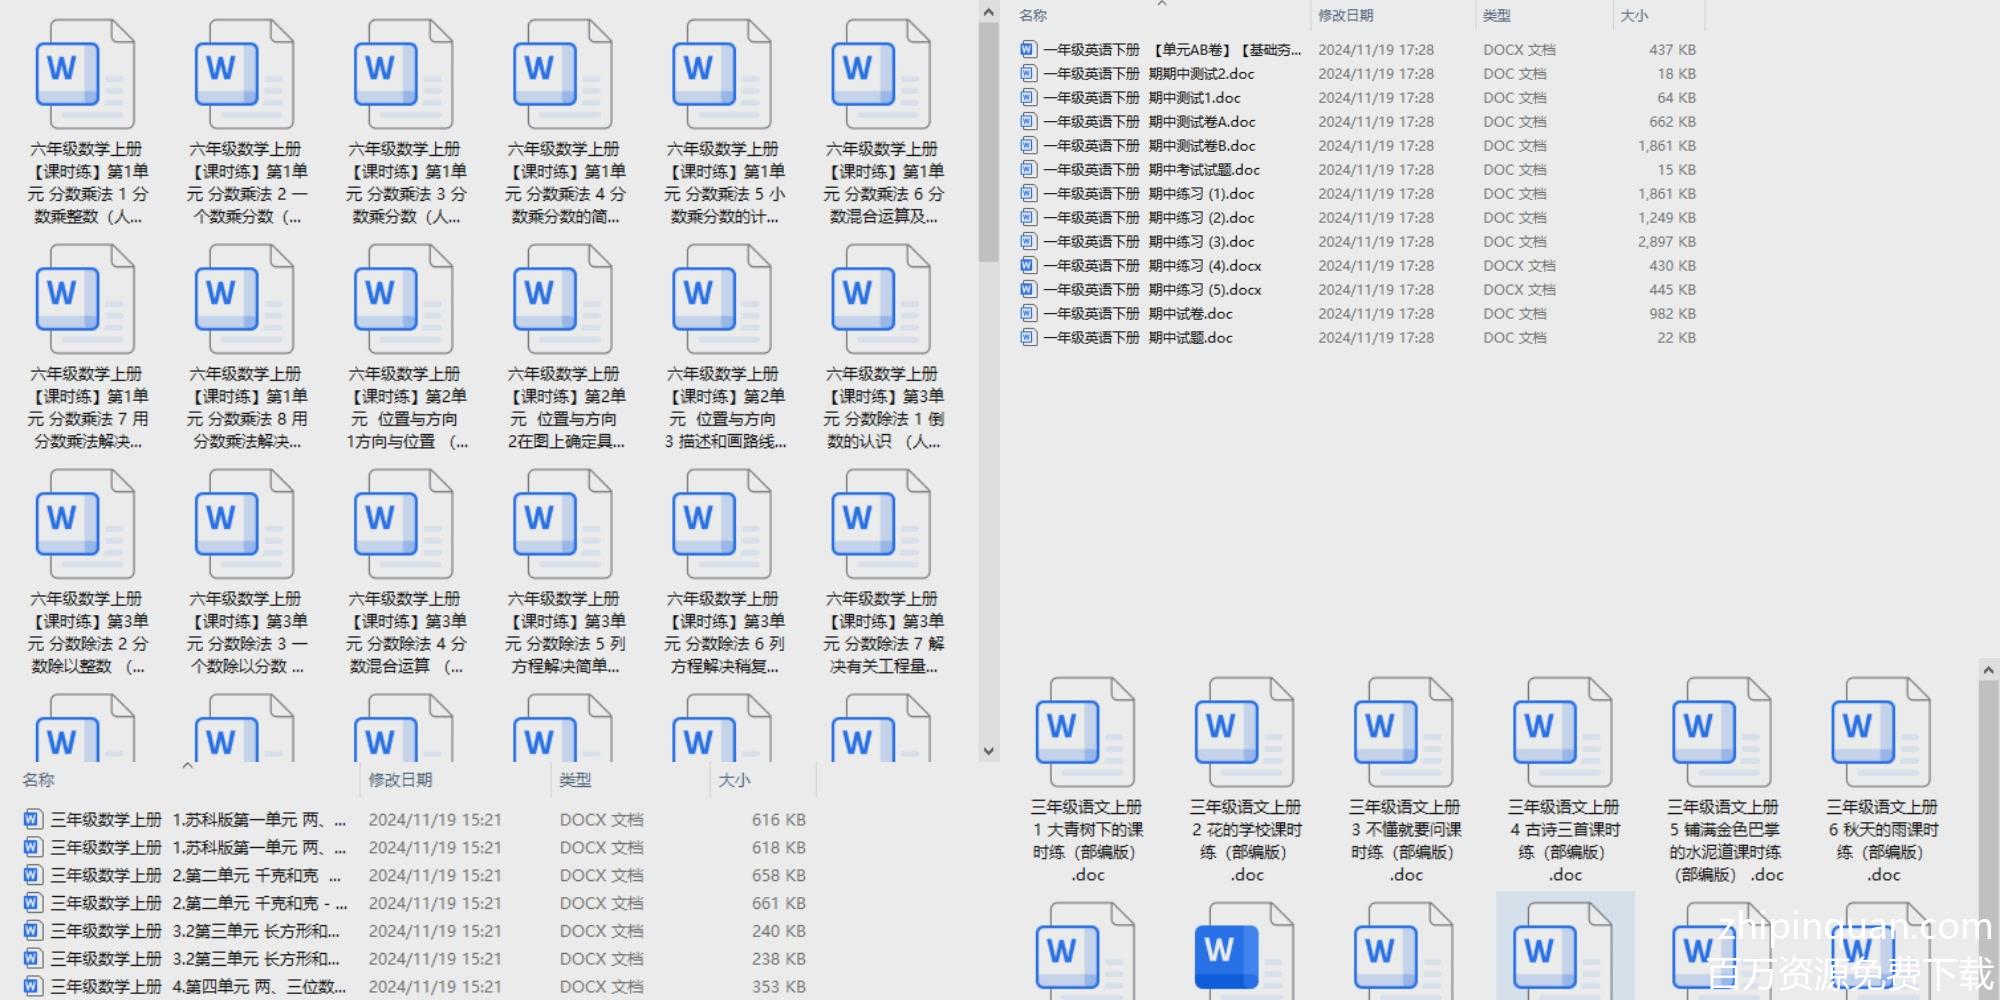
Task: Select the file icon next to 期中考试试题.doc
Action: pyautogui.click(x=1028, y=170)
